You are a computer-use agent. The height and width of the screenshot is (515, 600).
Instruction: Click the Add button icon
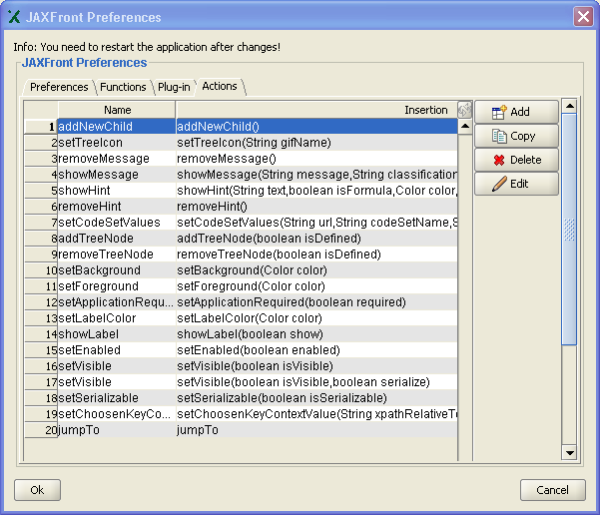(498, 112)
